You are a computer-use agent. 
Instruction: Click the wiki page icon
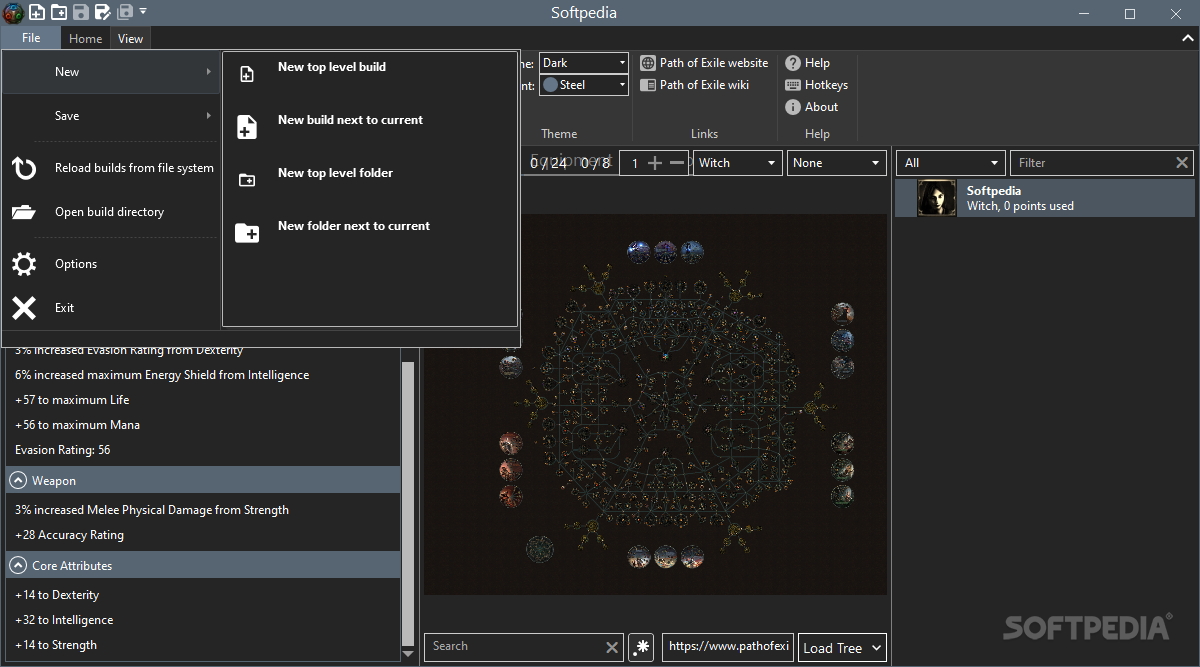(648, 85)
